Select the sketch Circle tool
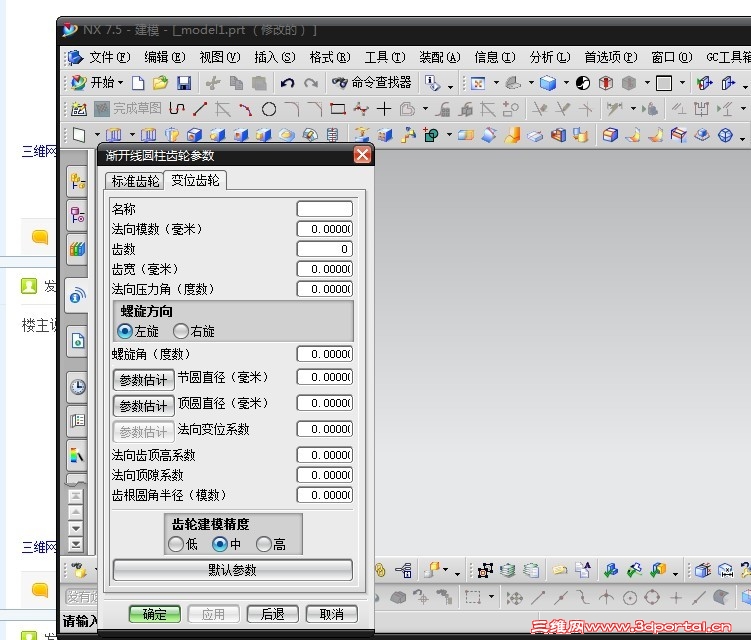 pyautogui.click(x=269, y=109)
